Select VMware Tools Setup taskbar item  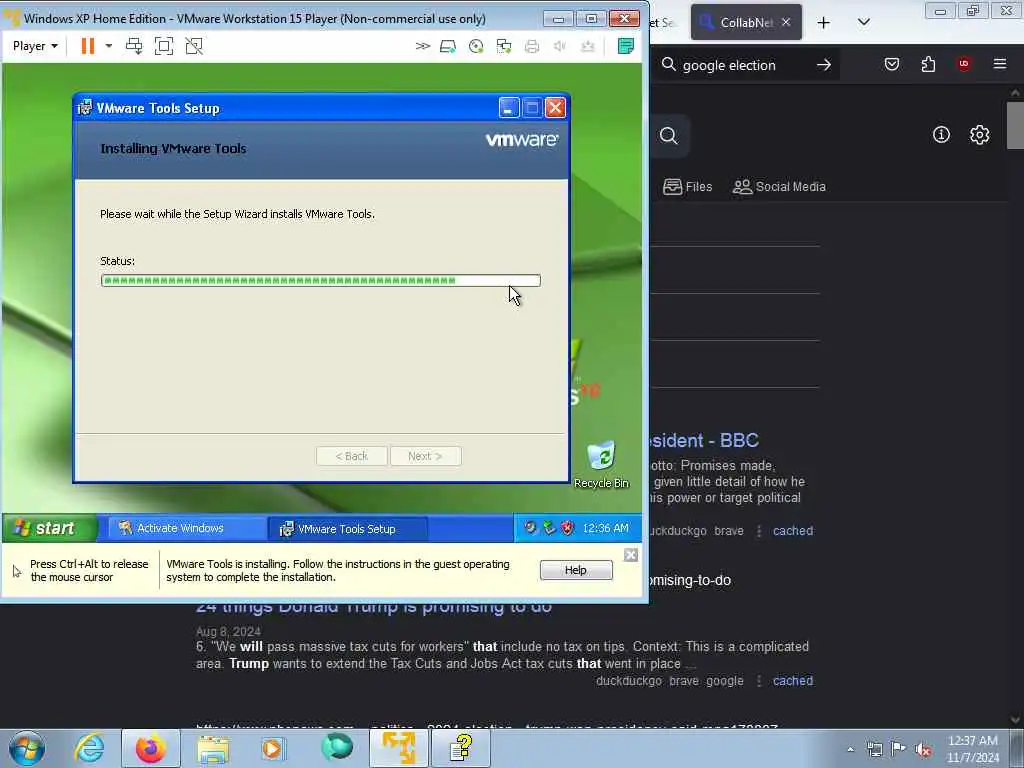coord(347,529)
